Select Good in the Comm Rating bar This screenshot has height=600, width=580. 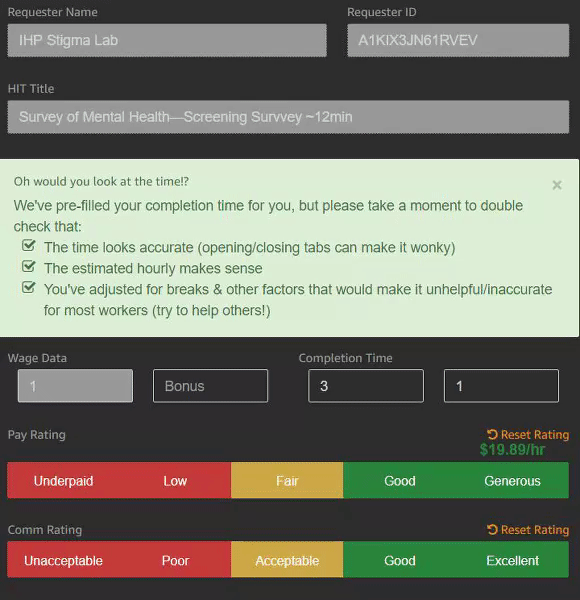click(x=400, y=560)
